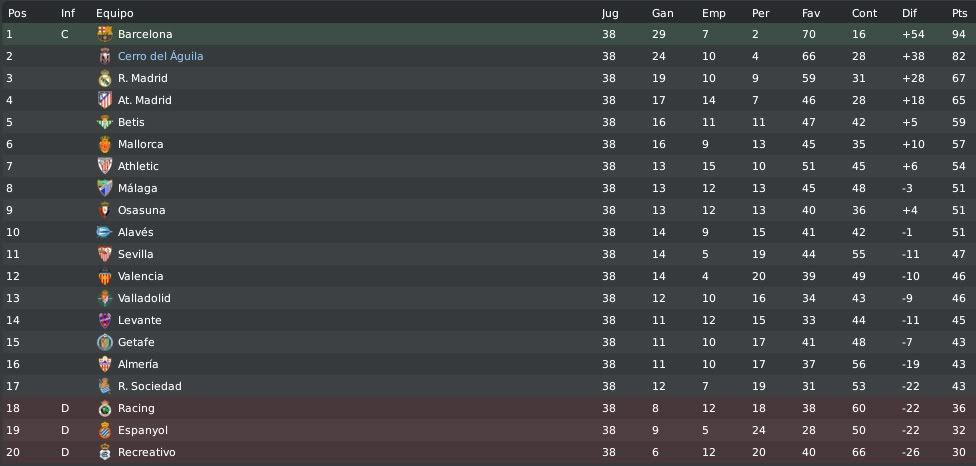Click the Valencia club crest
This screenshot has width=976, height=466.
[105, 276]
